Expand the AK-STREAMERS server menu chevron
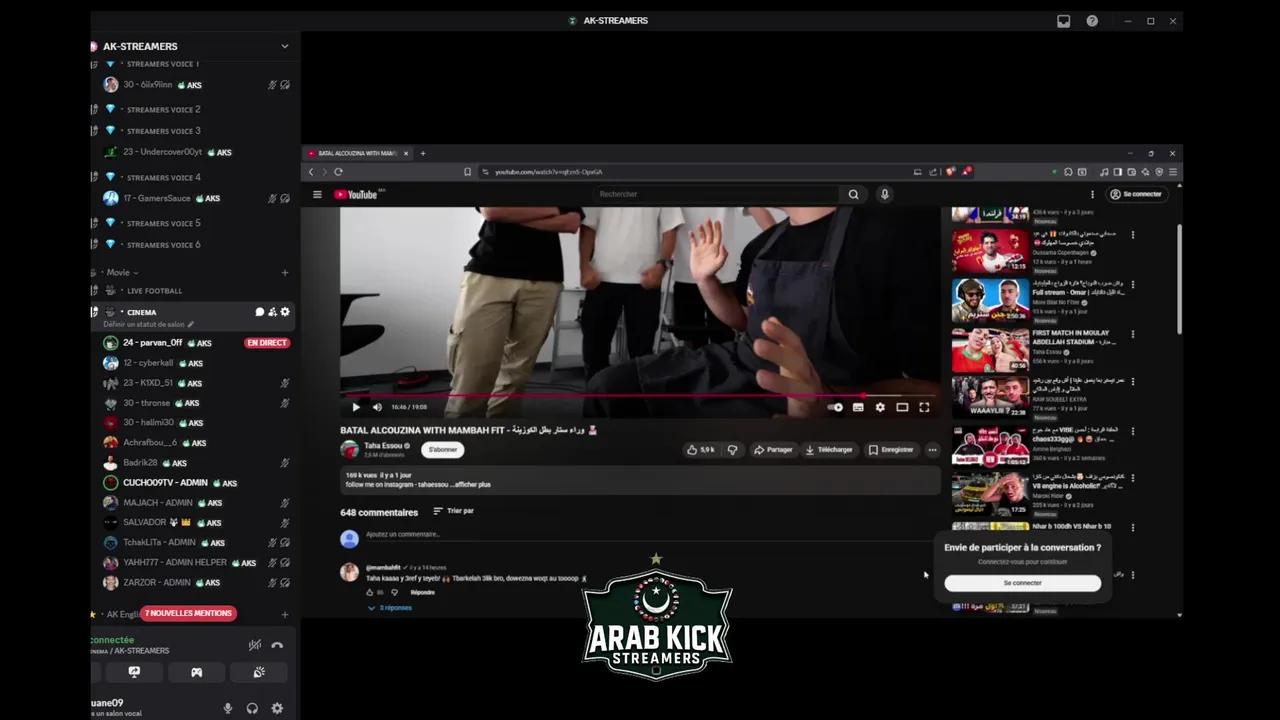The height and width of the screenshot is (720, 1280). (x=284, y=46)
